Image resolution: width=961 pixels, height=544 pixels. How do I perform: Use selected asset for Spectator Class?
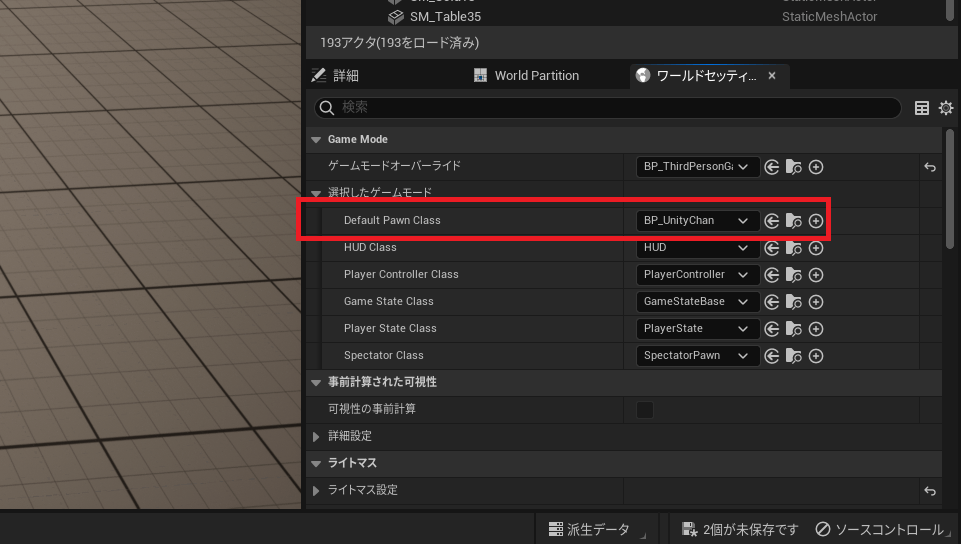(x=772, y=355)
